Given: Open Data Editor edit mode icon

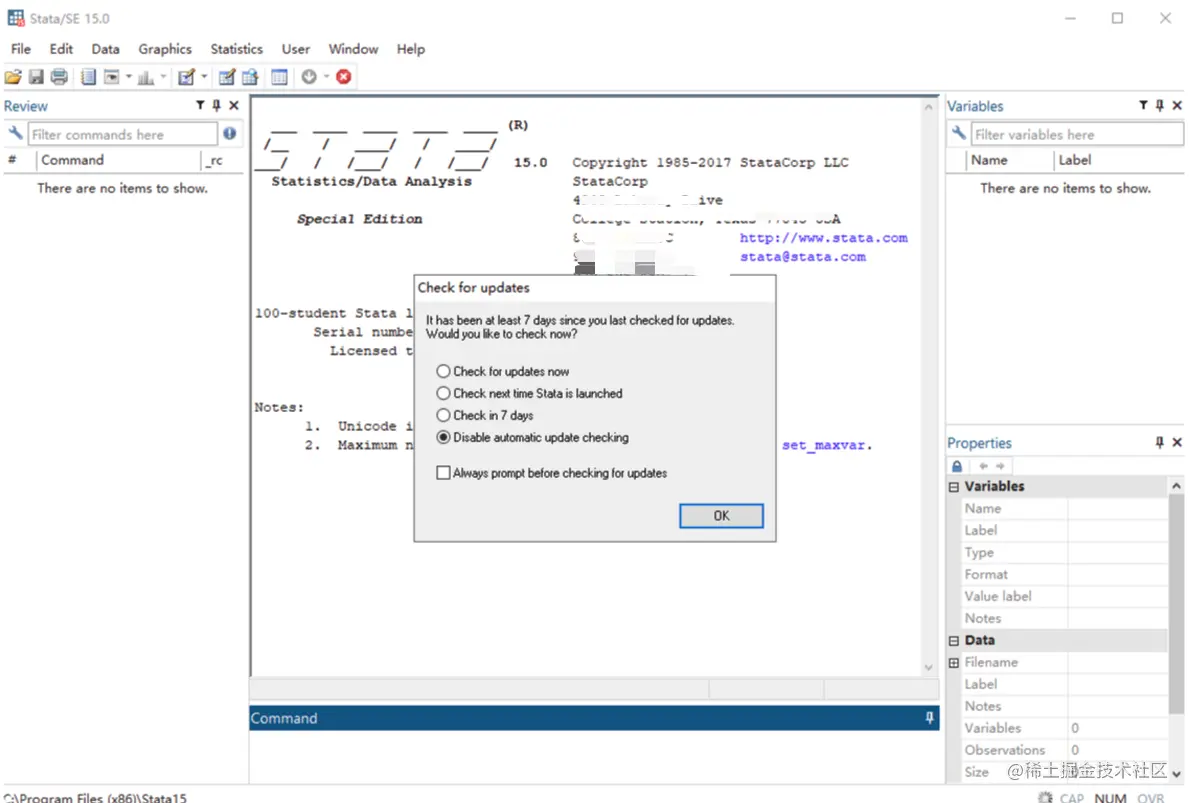Looking at the screenshot, I should pos(227,77).
